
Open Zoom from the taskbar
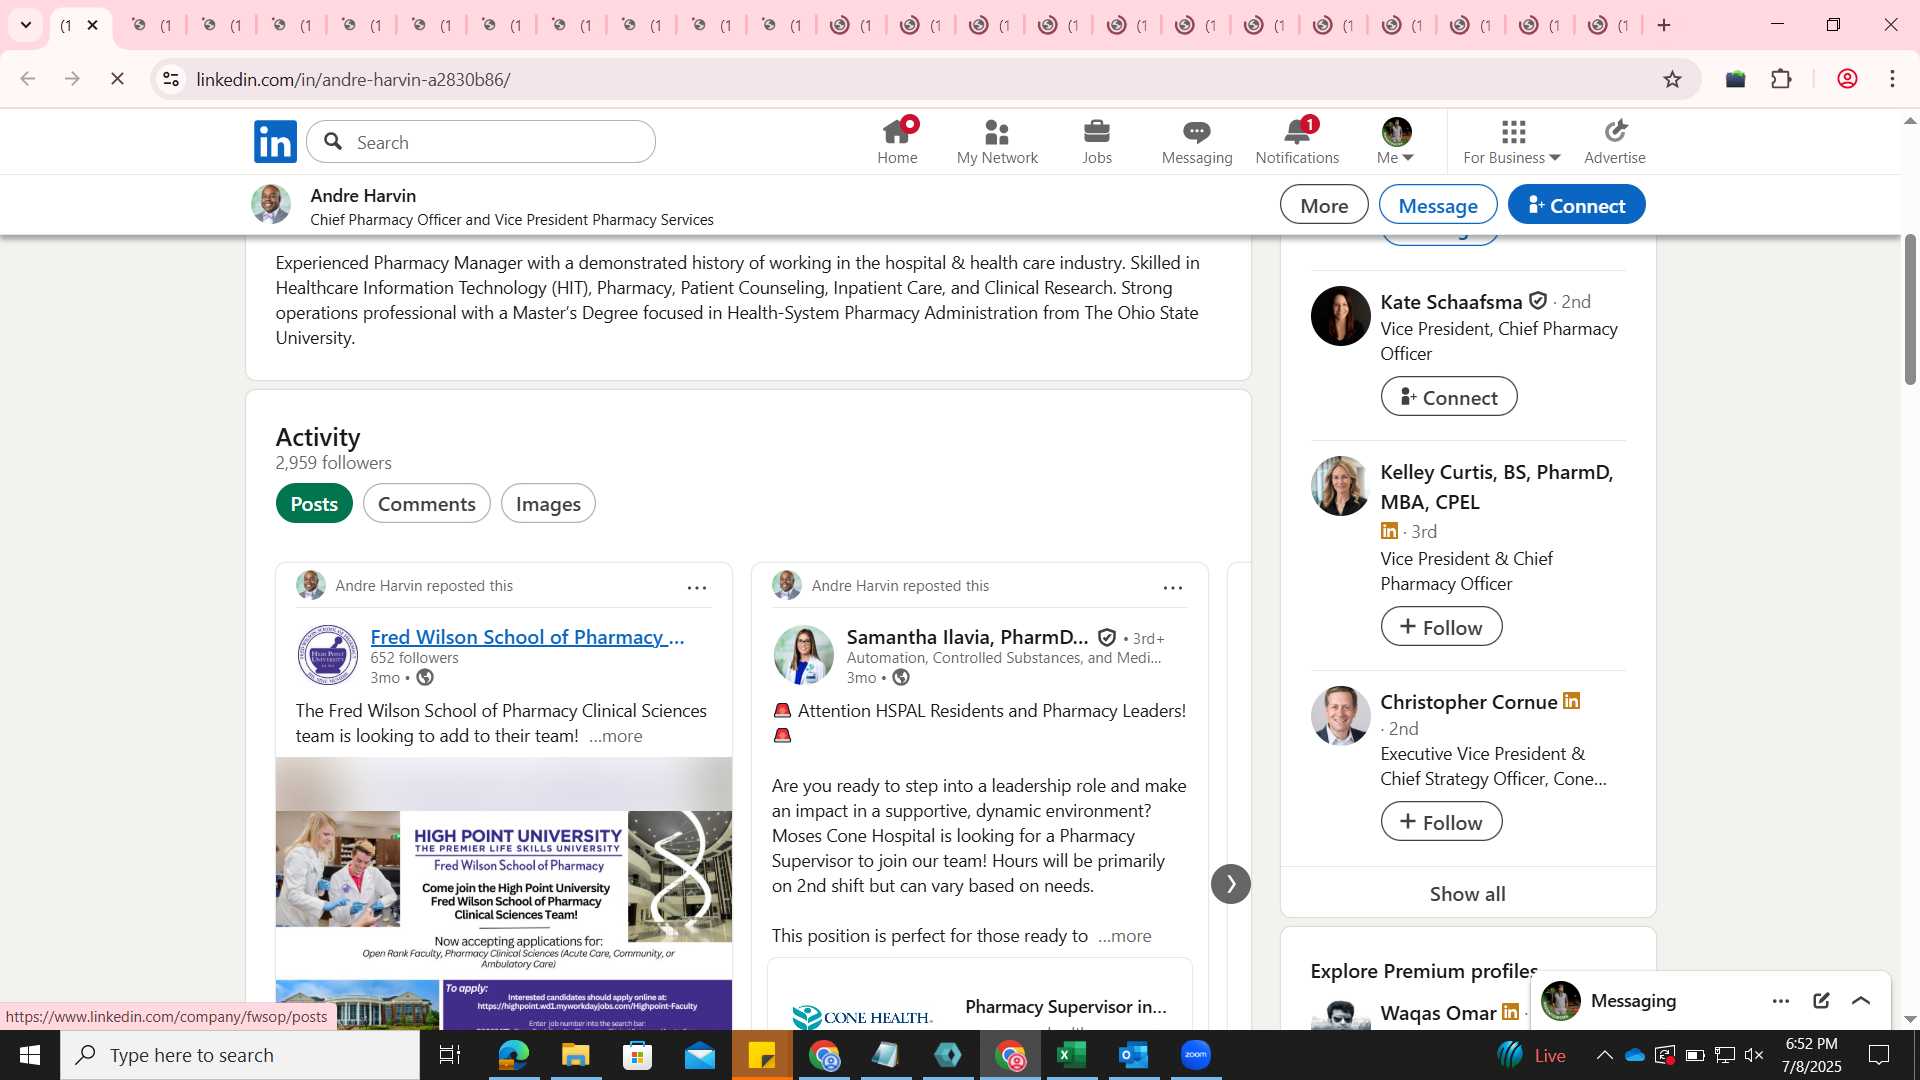click(1196, 1055)
